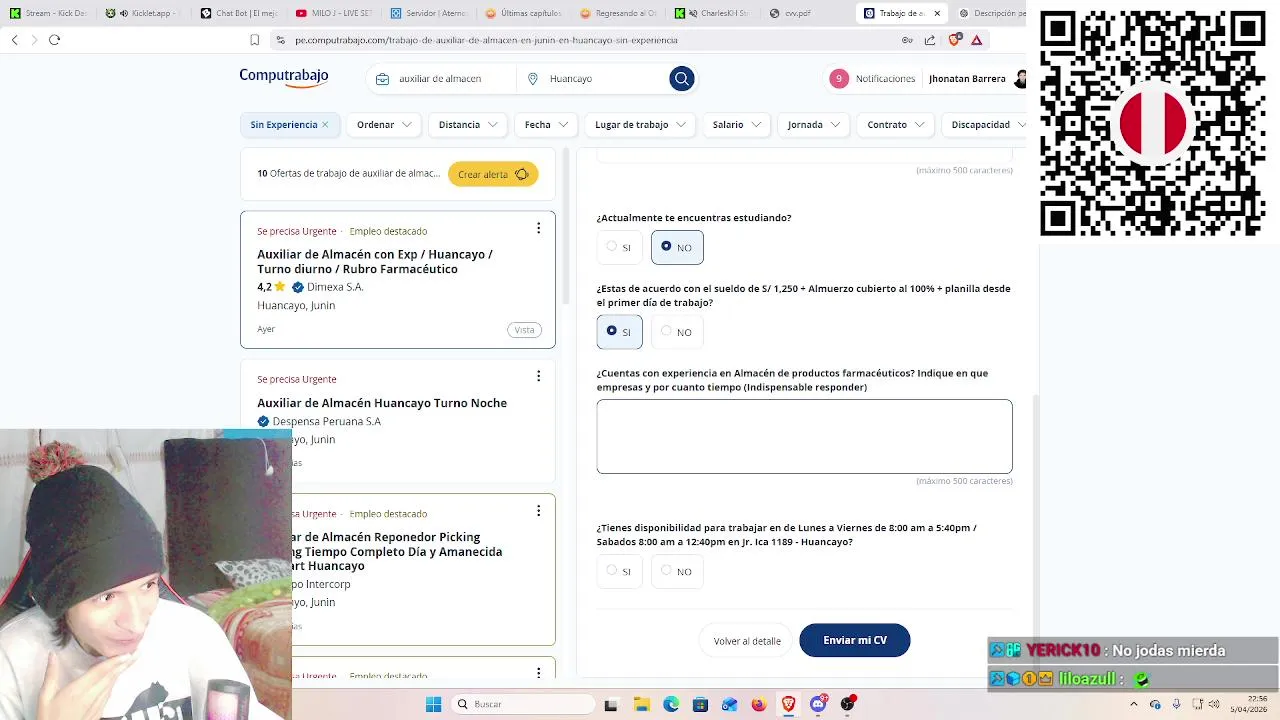Open OBS Studio from taskbar
Image resolution: width=1280 pixels, height=720 pixels.
pos(848,704)
